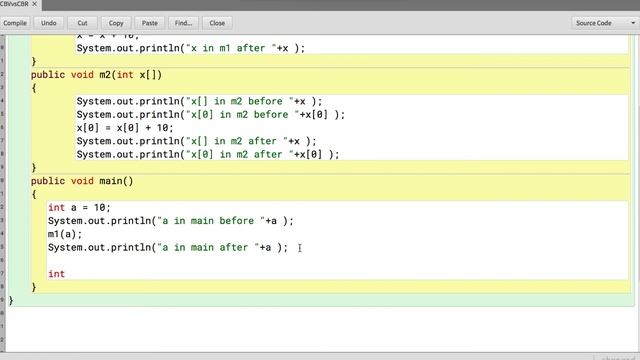Screen dimensions: 640x360
Task: Click the 'x[0] = x[0] + 10;' statement
Action: pyautogui.click(x=125, y=128)
